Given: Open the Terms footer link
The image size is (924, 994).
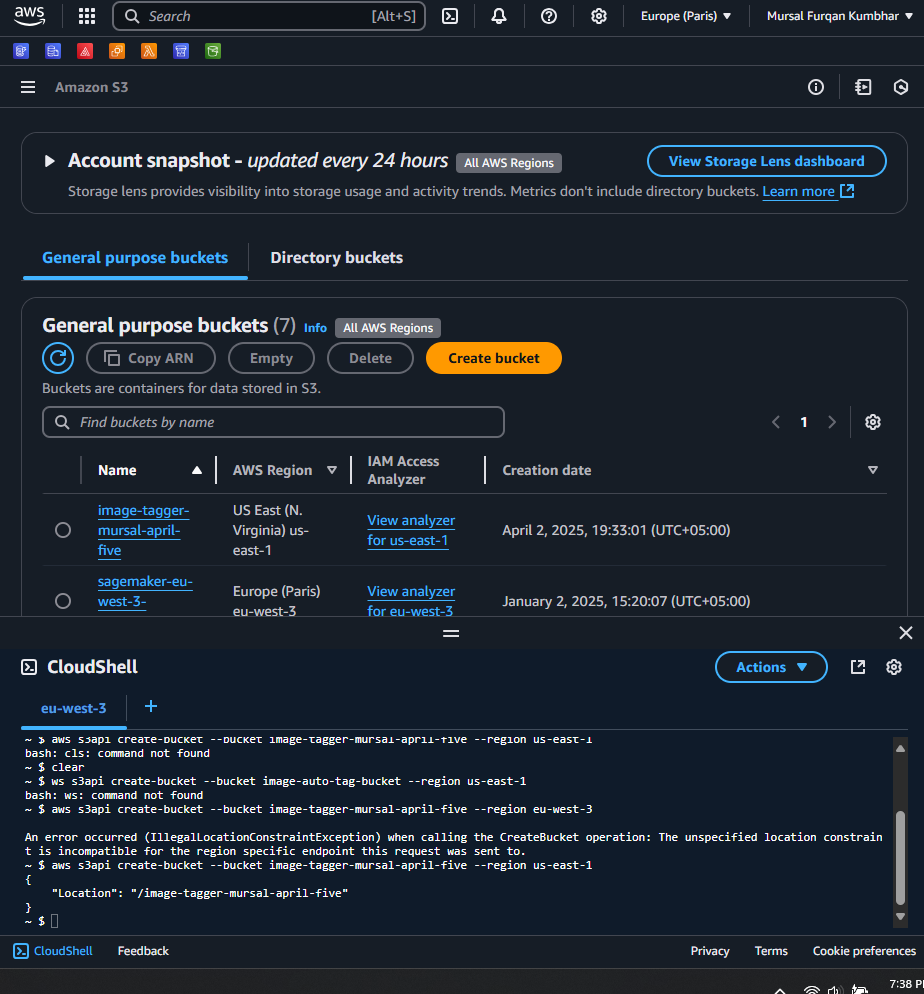Looking at the screenshot, I should click(x=771, y=951).
